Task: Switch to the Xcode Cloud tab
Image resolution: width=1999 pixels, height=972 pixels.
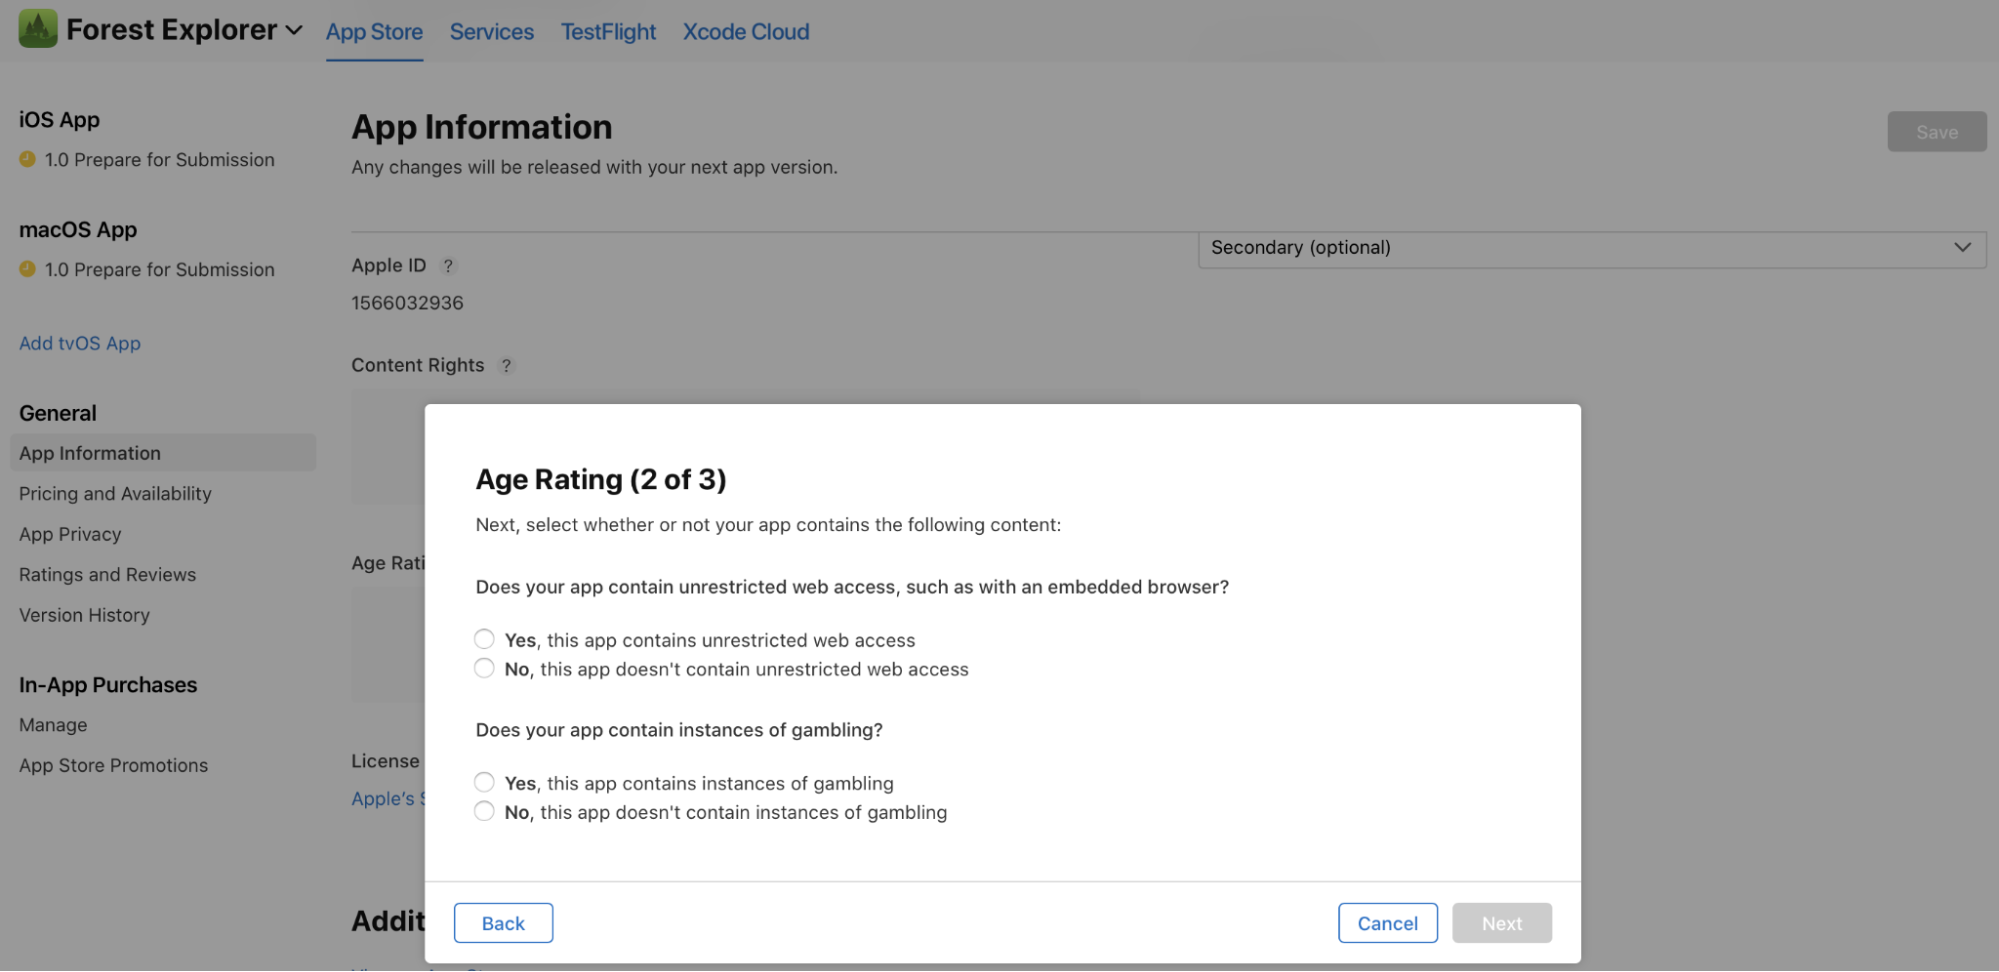Action: pyautogui.click(x=745, y=31)
